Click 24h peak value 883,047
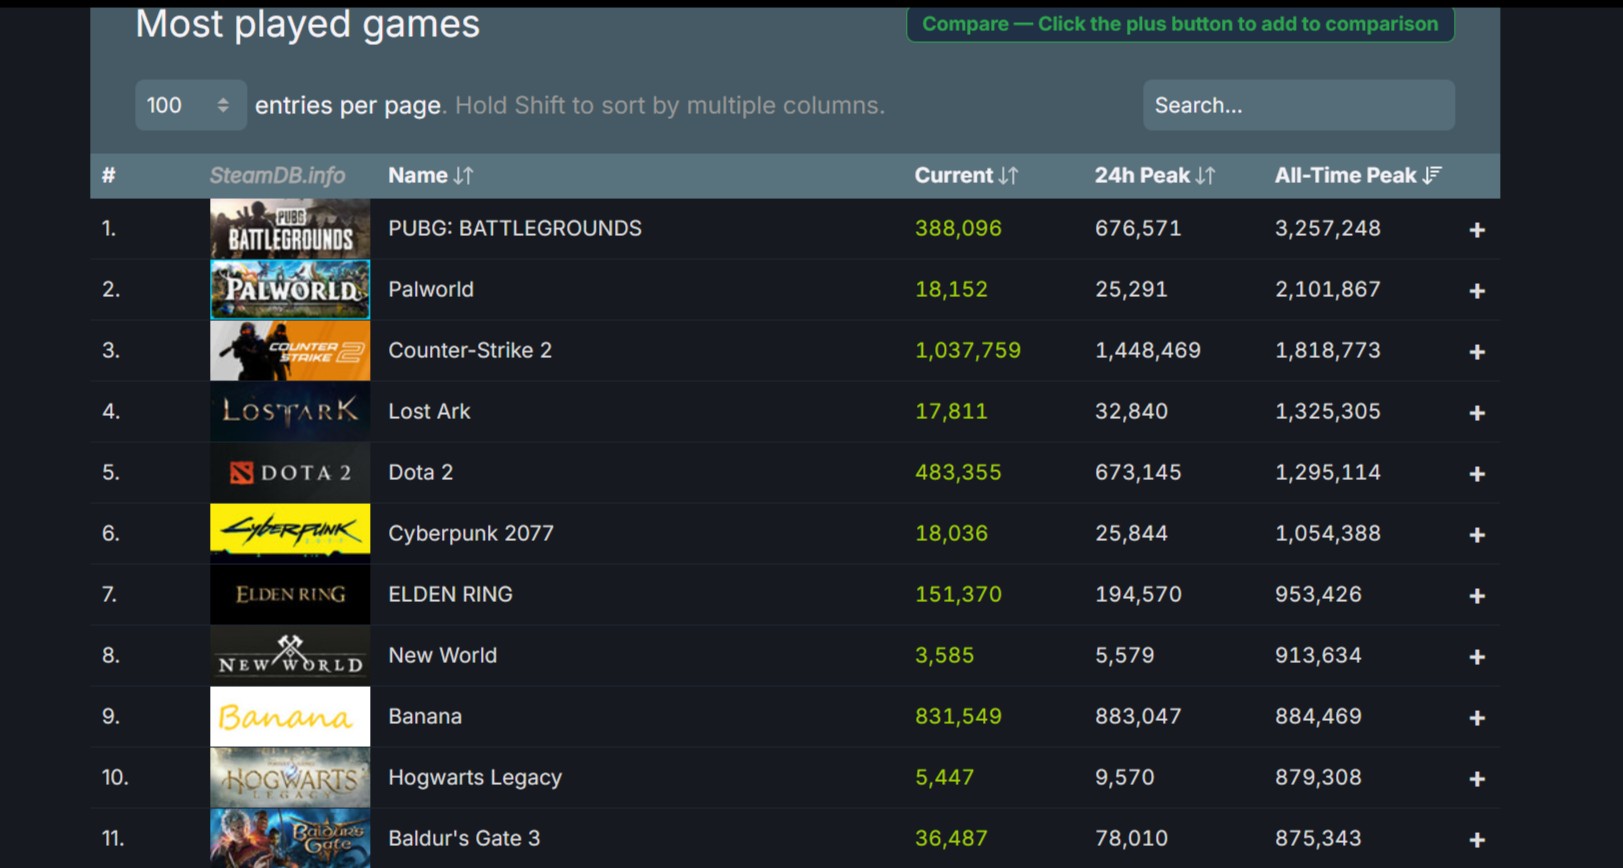 pos(1138,717)
